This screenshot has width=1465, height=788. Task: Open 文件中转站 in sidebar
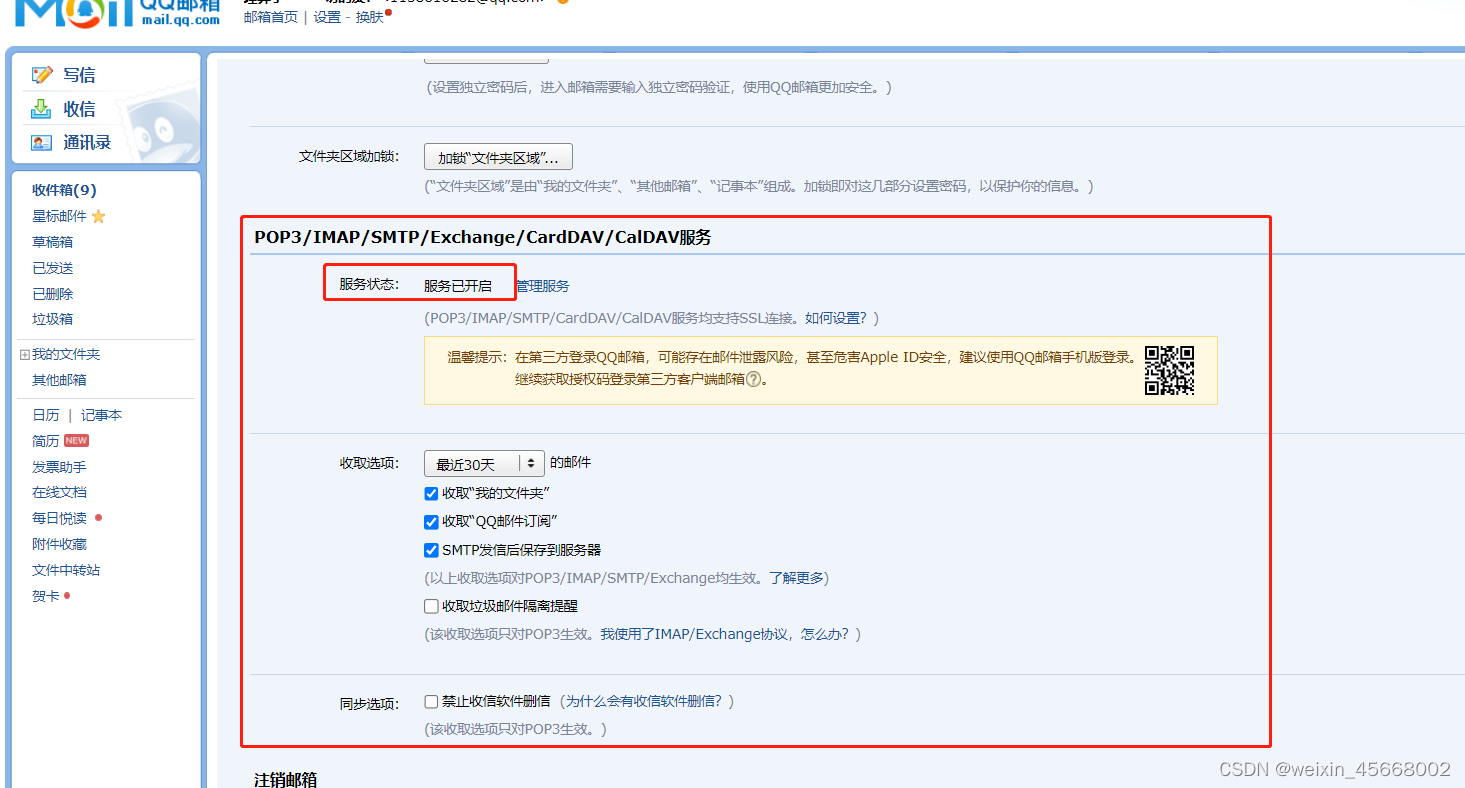coord(66,570)
